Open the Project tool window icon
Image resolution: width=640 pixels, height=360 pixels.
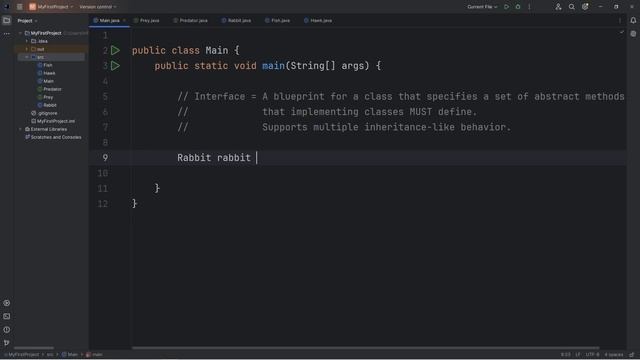7,20
